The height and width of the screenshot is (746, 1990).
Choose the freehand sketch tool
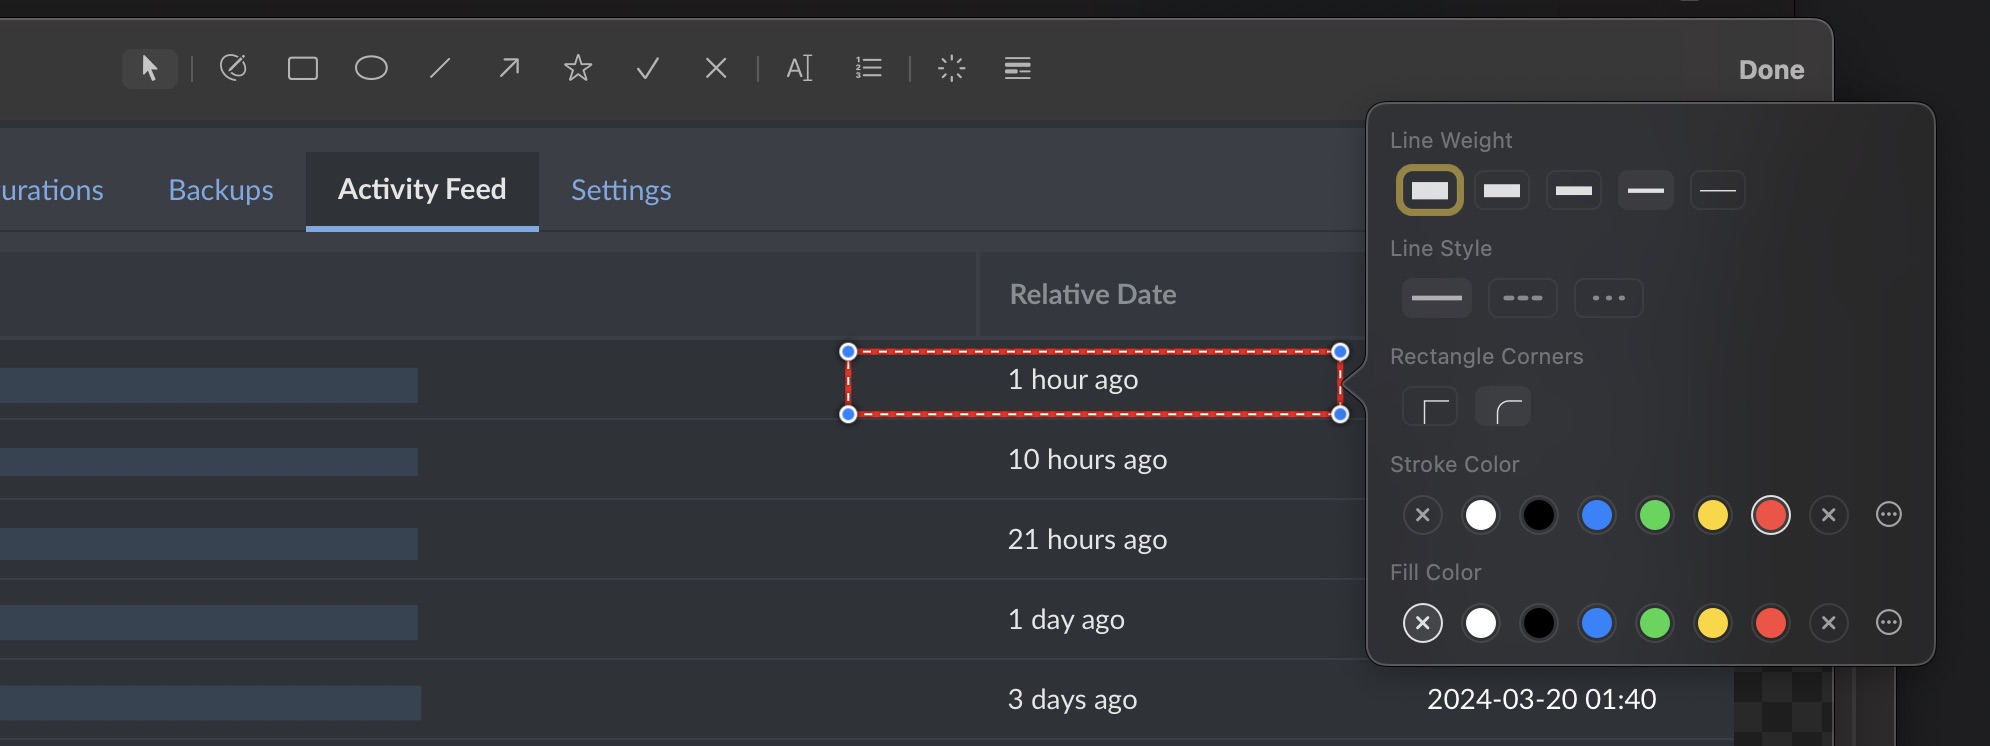[x=233, y=68]
